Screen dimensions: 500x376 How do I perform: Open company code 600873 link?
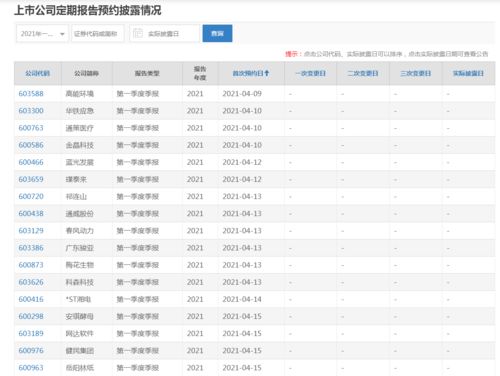point(31,265)
